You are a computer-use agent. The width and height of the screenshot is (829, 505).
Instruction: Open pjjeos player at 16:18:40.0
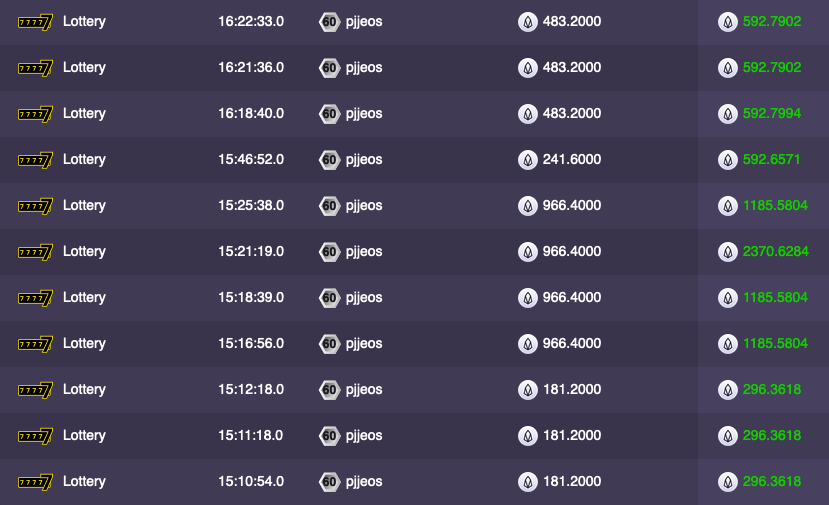click(x=364, y=114)
